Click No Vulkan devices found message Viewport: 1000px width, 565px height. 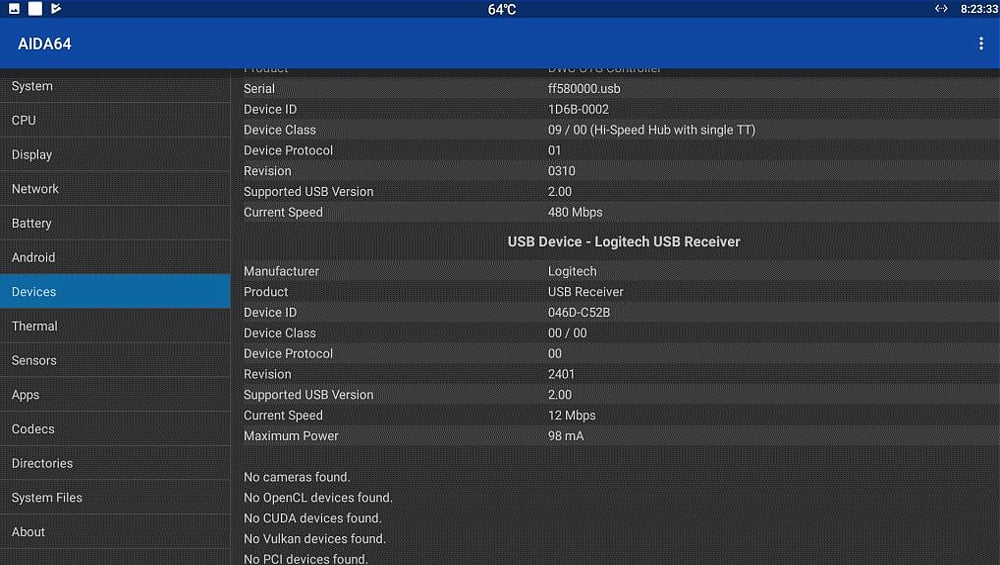[x=315, y=539]
